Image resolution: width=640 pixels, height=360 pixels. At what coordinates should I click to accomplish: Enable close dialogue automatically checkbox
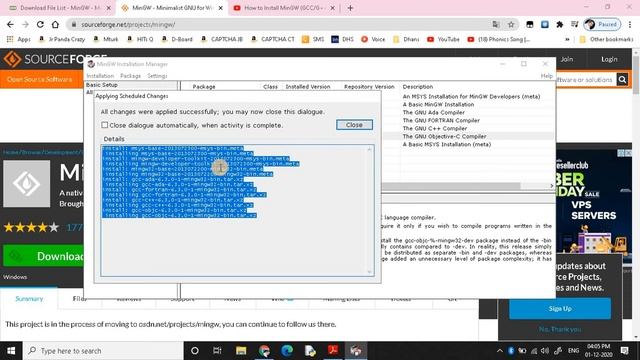click(x=105, y=125)
